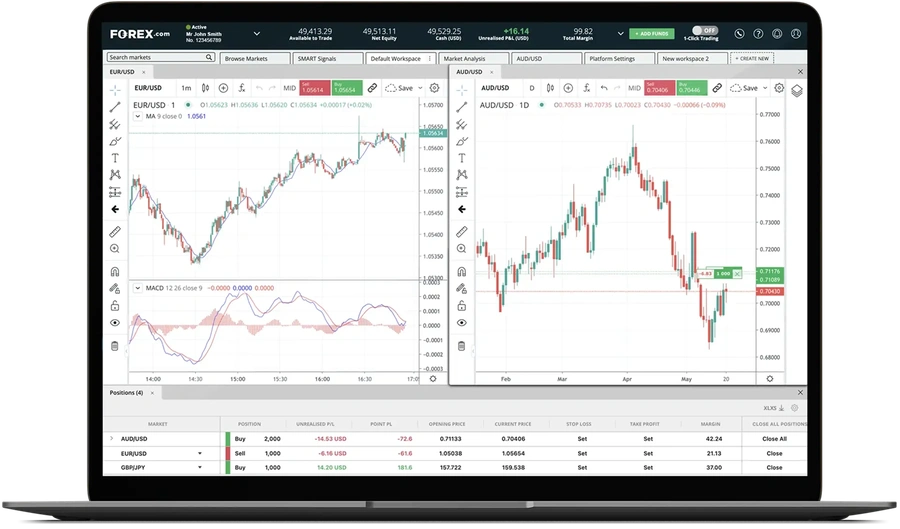900x529 pixels.
Task: Click the undo arrow in AUD/USD toolbar
Action: click(x=604, y=88)
